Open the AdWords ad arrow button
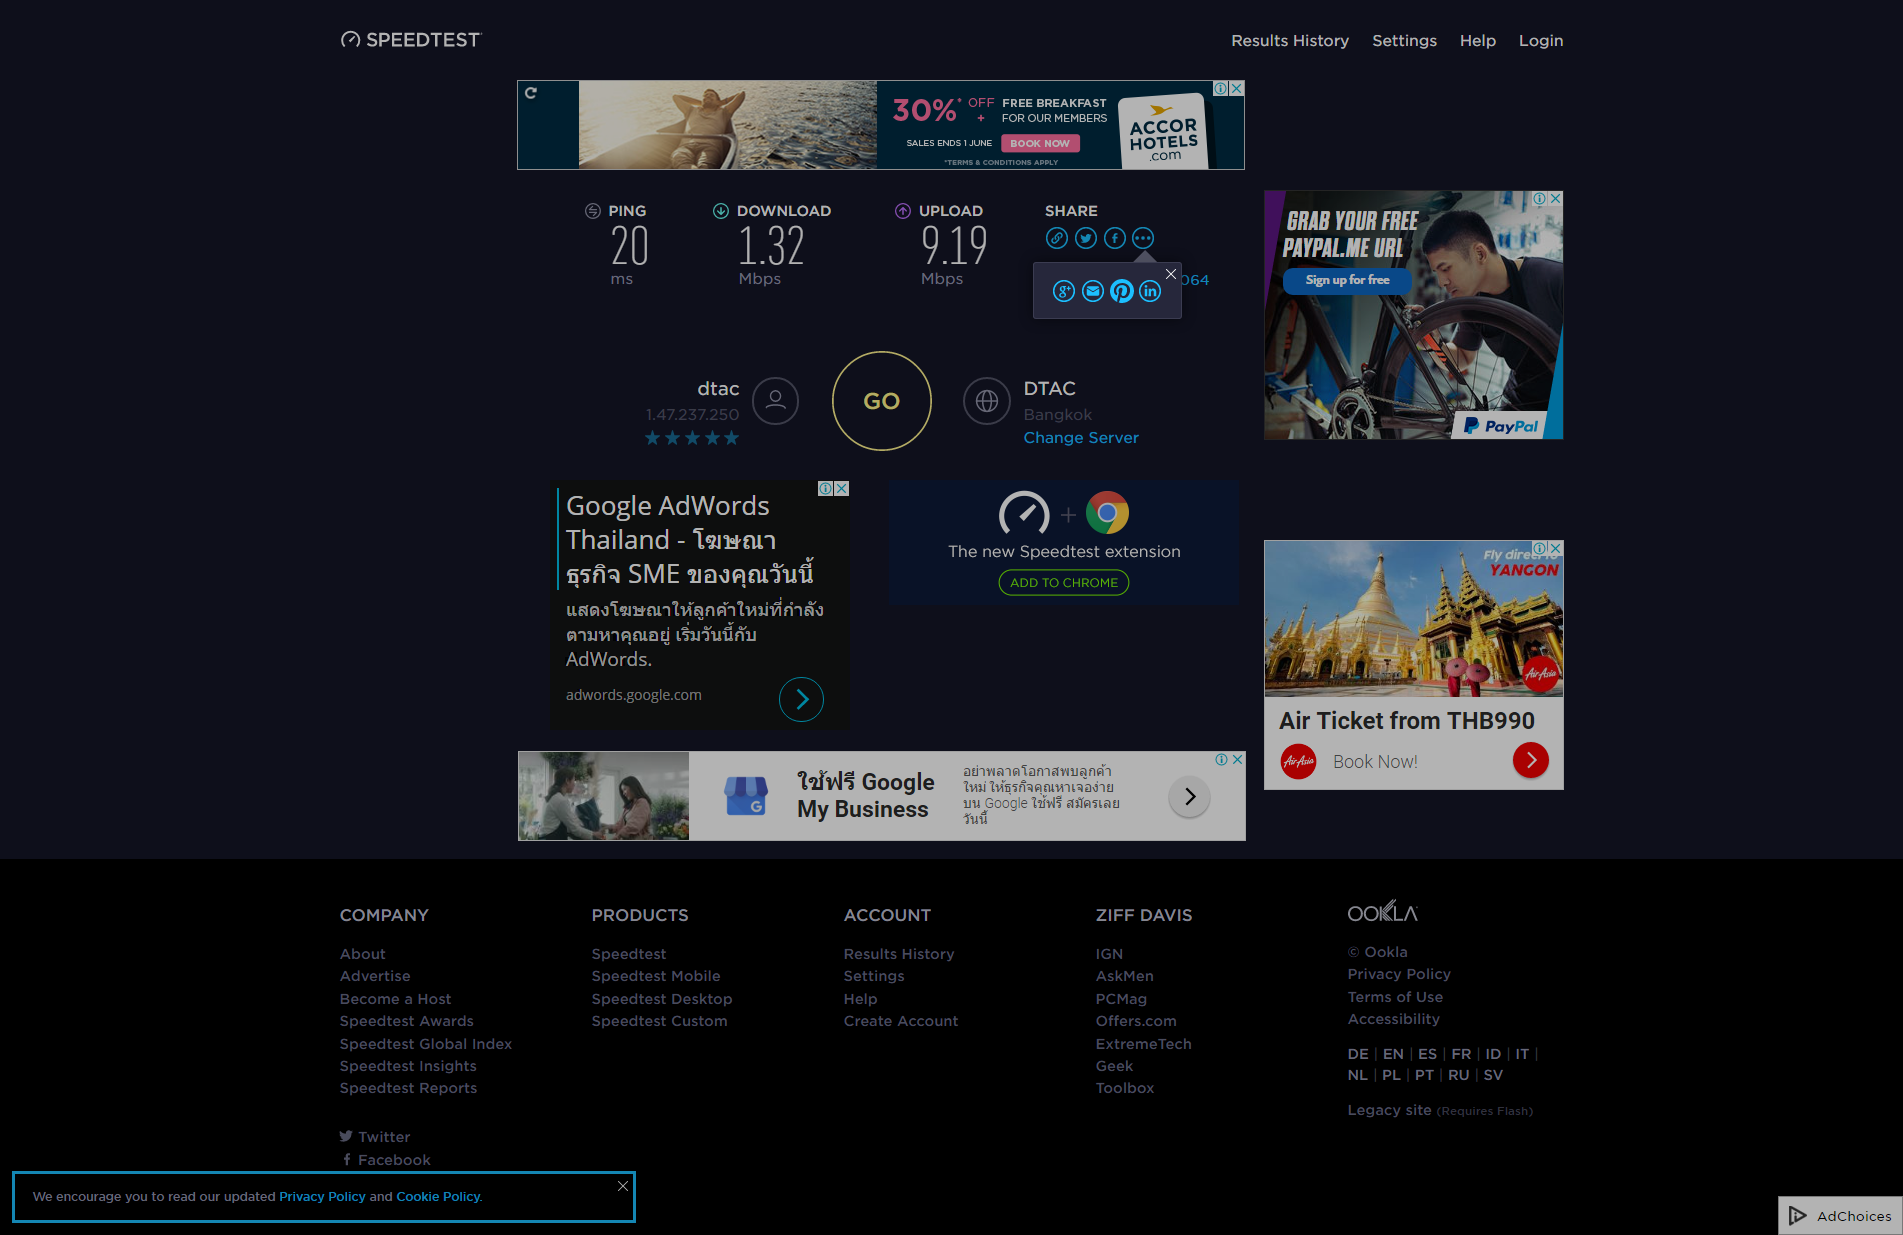 tap(801, 700)
